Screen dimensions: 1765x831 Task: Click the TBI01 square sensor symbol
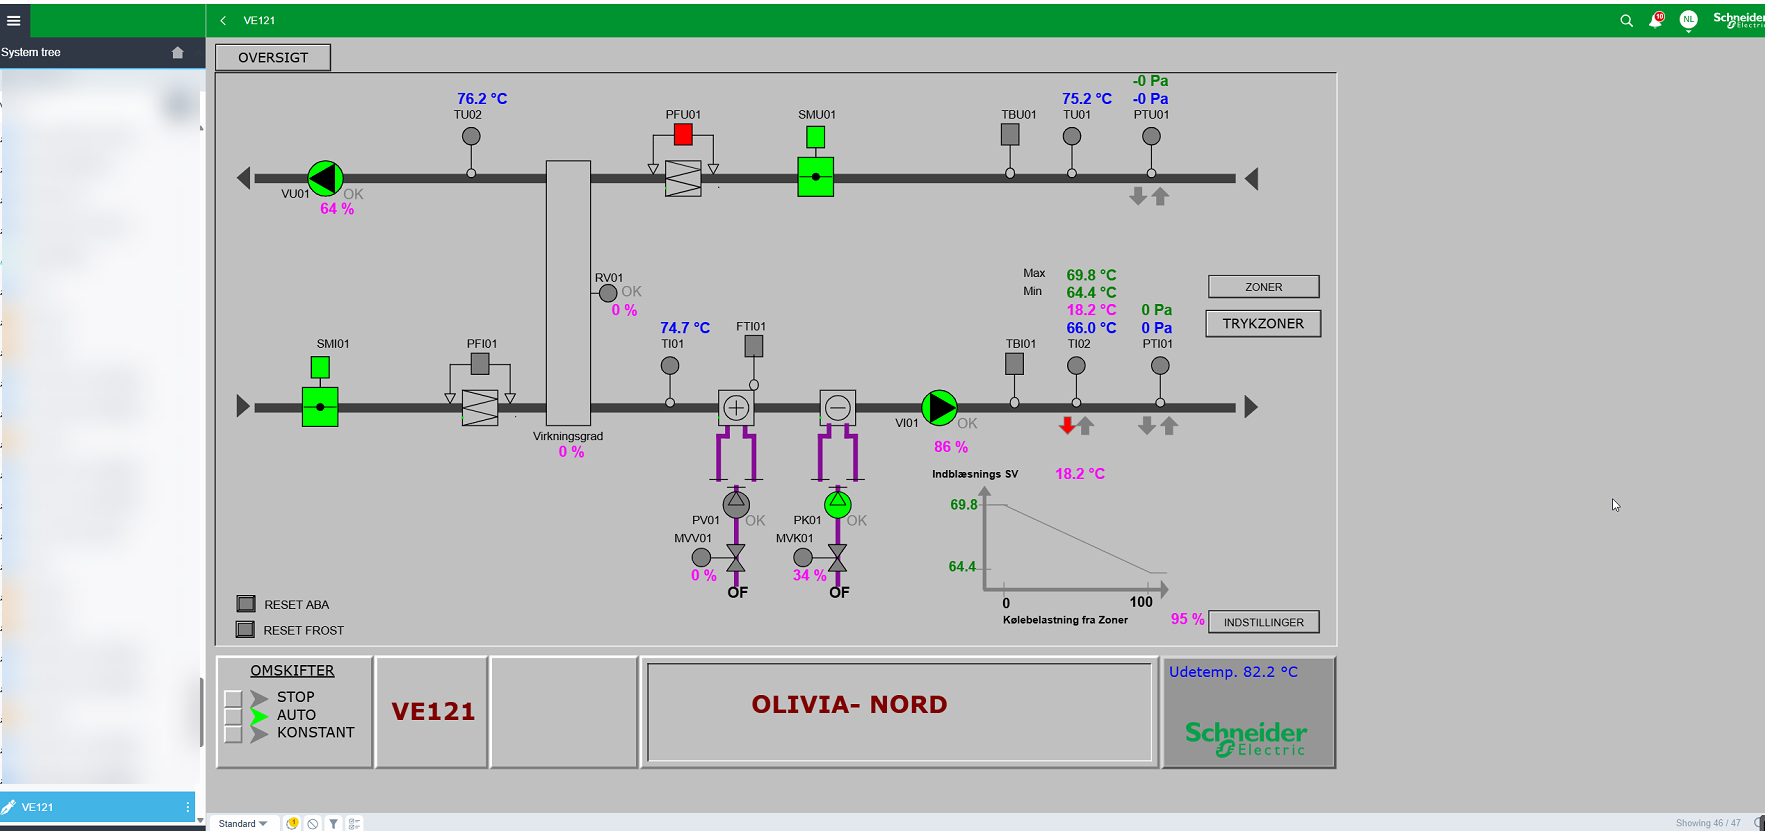1015,364
